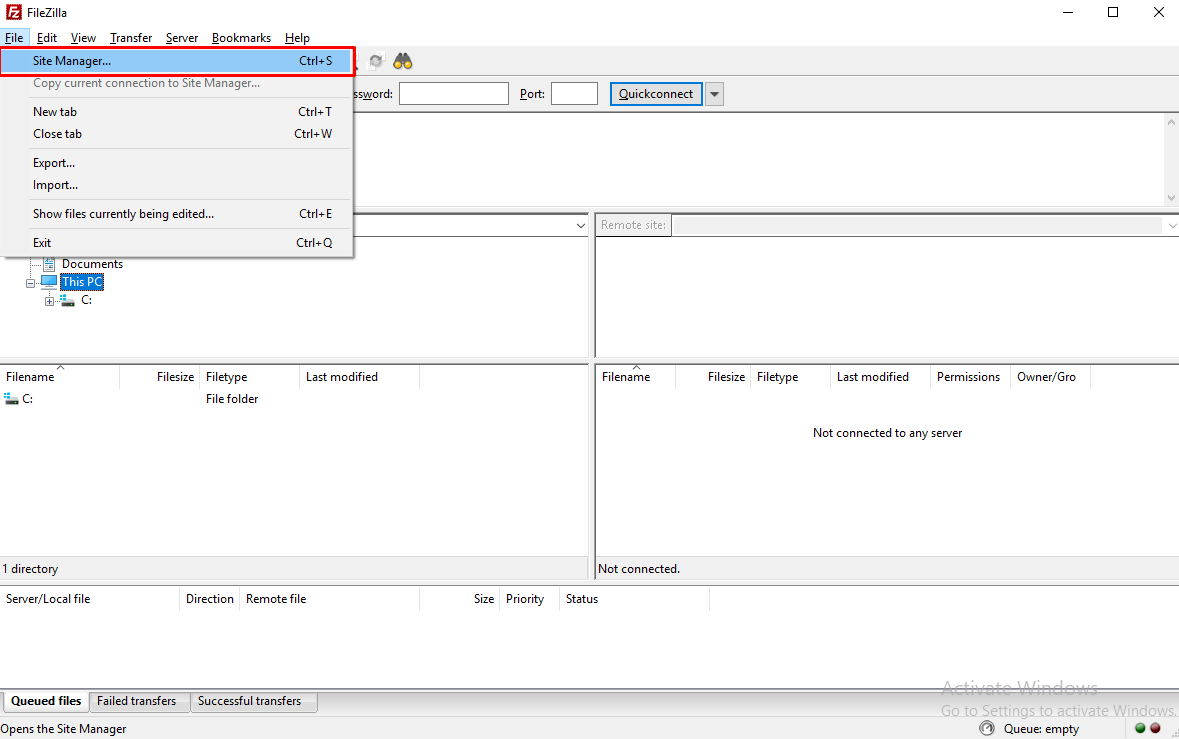Select C: in local directory tree
The height and width of the screenshot is (739, 1179).
[x=86, y=300]
